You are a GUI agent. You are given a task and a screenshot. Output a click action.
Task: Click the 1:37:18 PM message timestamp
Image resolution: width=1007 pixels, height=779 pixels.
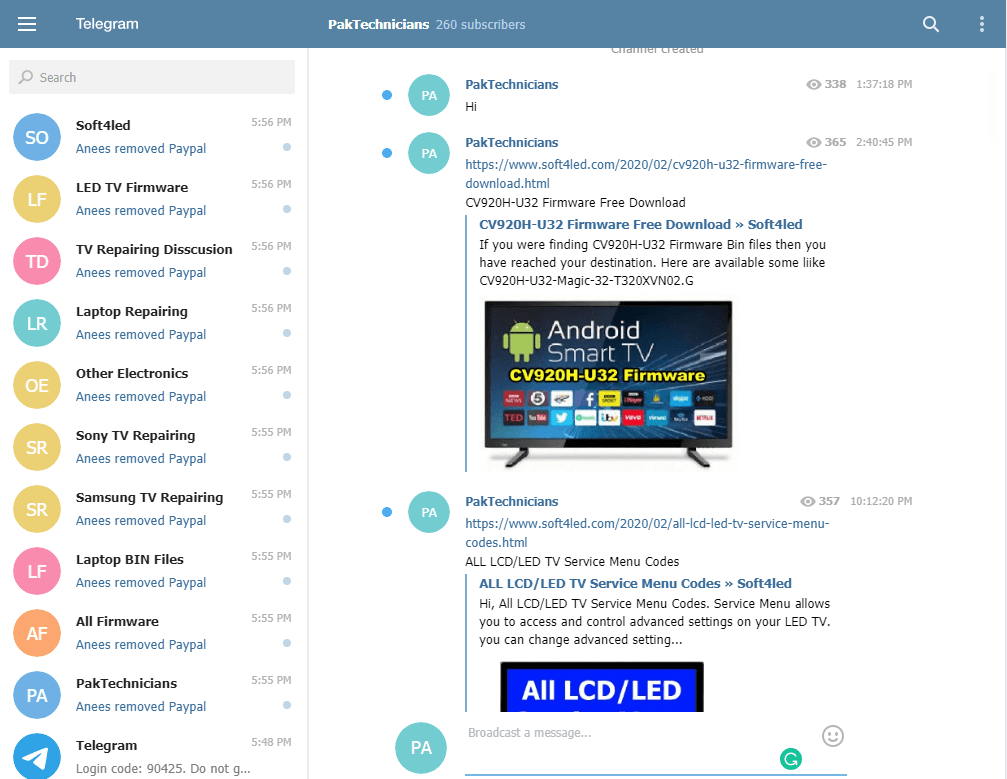(884, 84)
